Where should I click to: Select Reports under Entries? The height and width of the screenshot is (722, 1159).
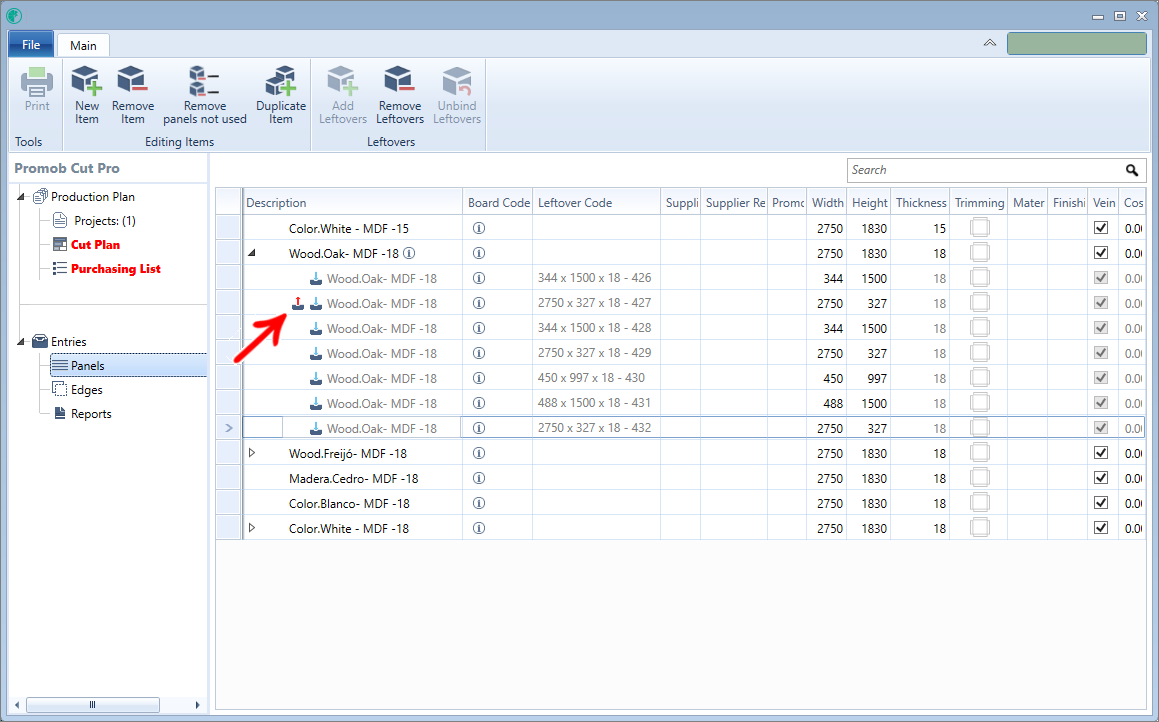(x=91, y=414)
